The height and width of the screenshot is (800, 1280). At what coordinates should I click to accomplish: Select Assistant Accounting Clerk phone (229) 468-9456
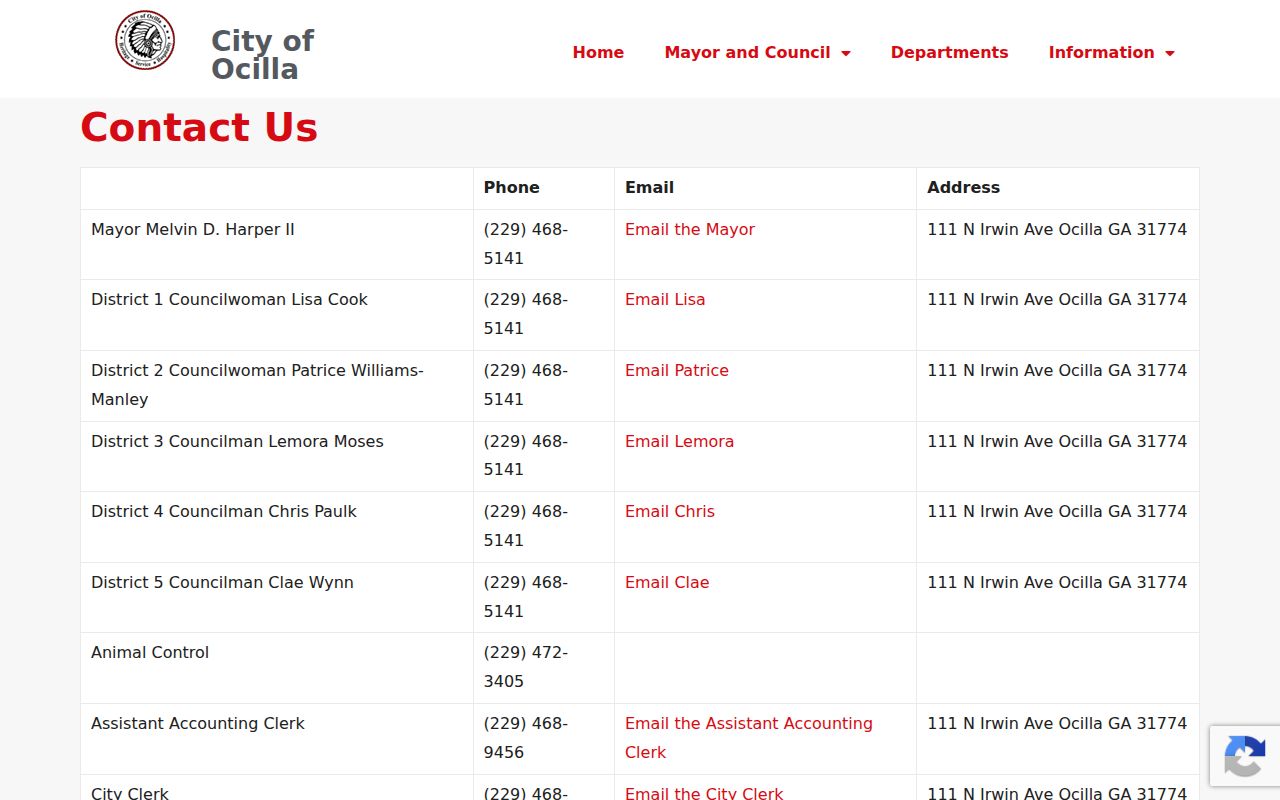click(x=526, y=737)
